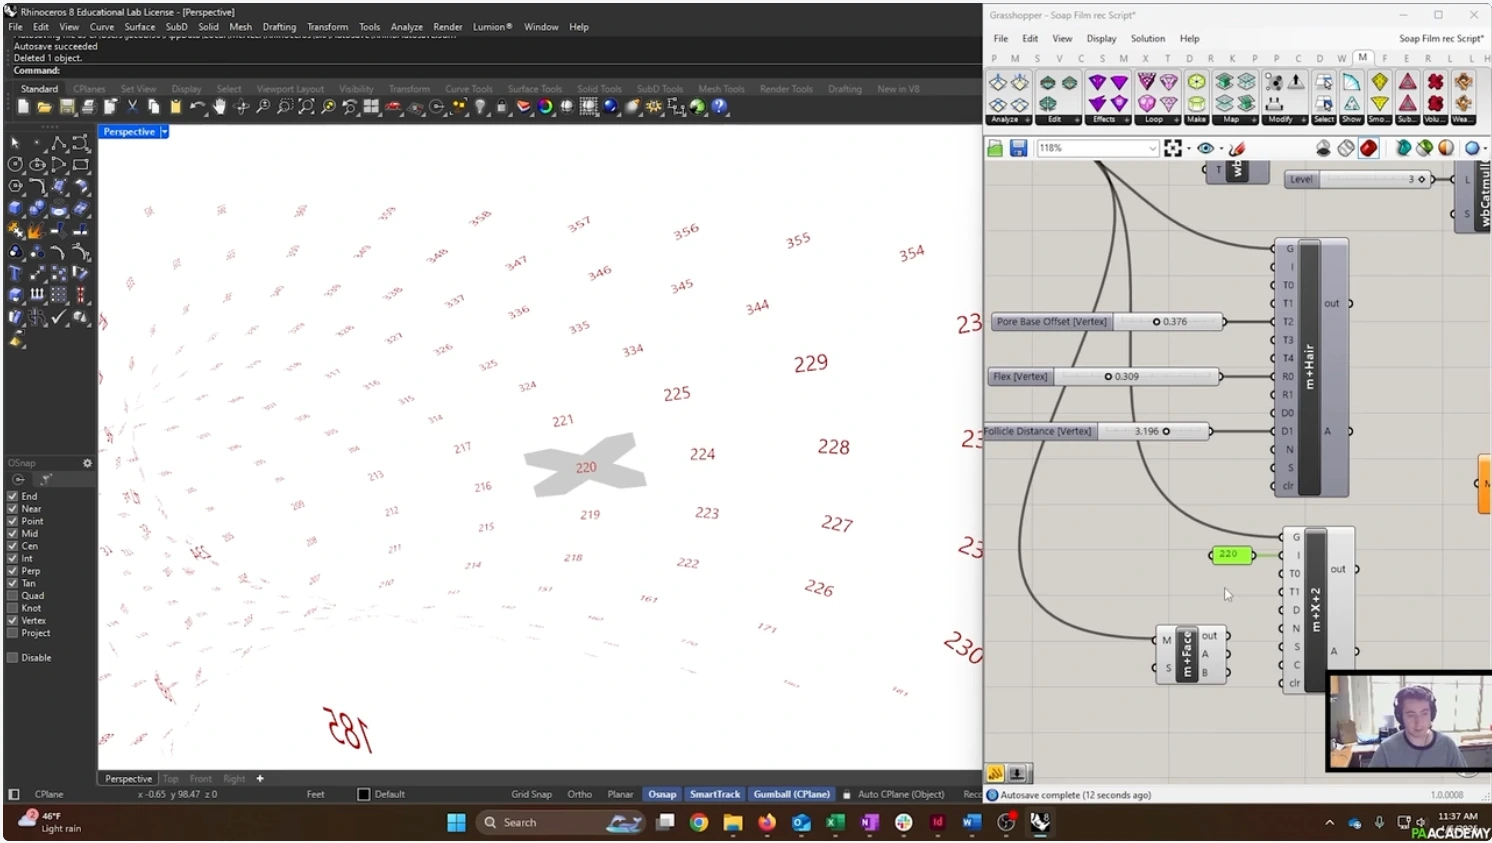Expand the Analyze panel plus button

coord(1028,119)
